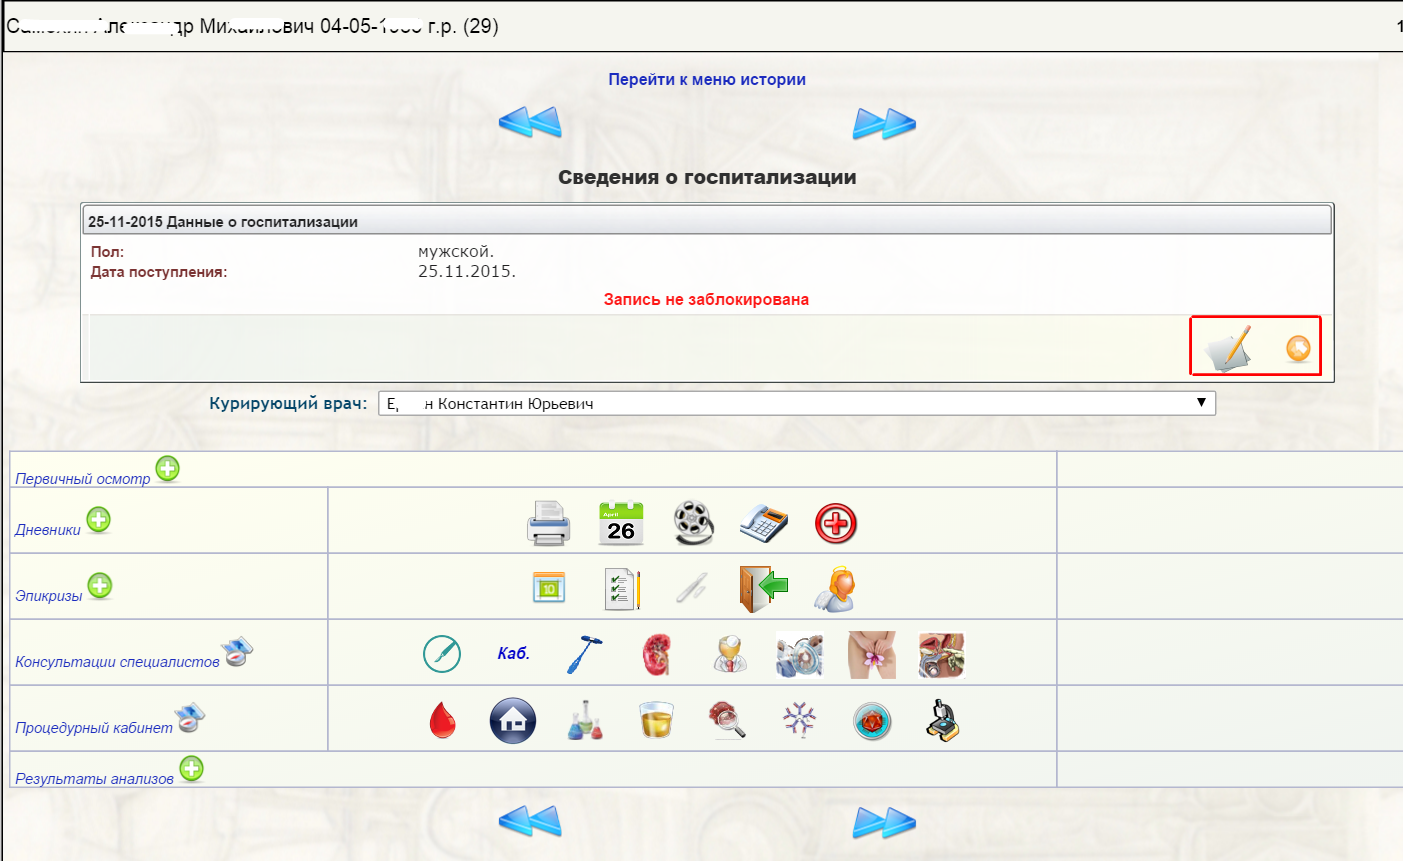1403x861 pixels.
Task: Click the angel figure icon
Action: click(835, 589)
